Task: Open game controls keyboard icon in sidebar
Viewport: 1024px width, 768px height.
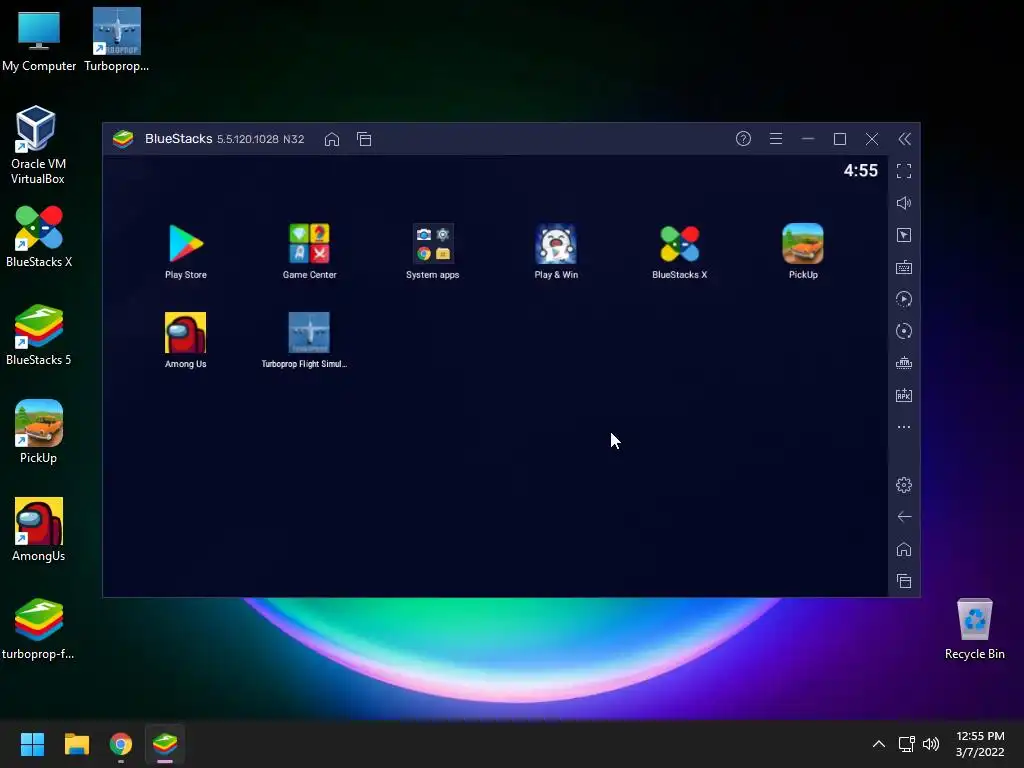Action: point(904,267)
